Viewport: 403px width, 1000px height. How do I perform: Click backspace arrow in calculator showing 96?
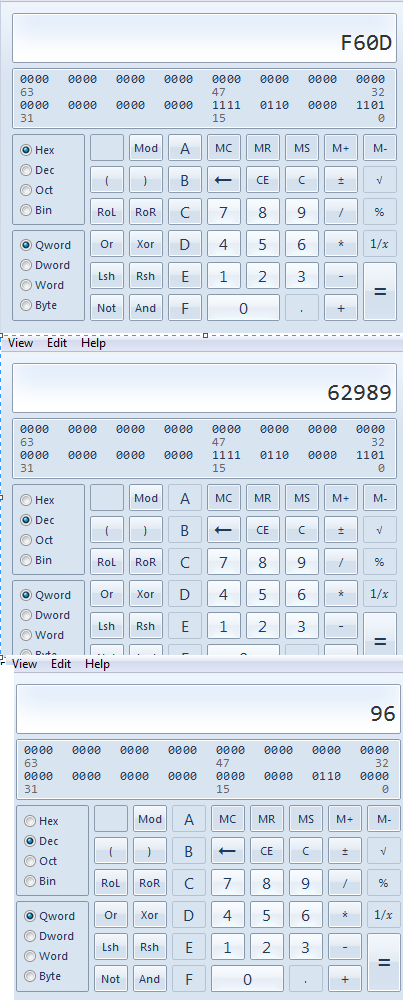click(x=228, y=851)
